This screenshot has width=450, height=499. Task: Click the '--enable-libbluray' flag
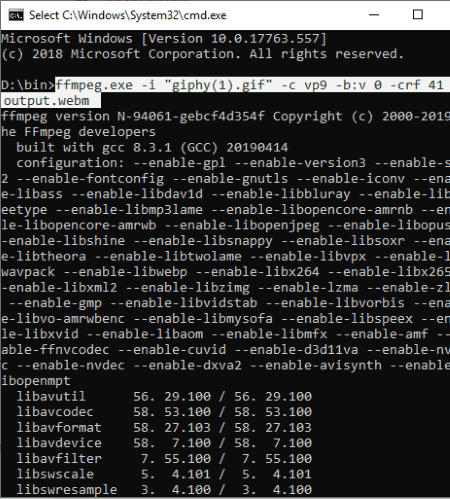281,194
